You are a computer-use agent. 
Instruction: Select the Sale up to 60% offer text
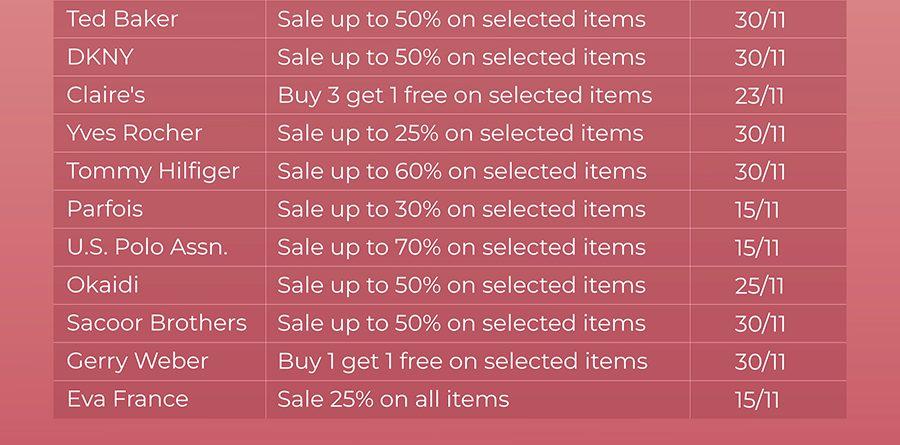click(462, 172)
